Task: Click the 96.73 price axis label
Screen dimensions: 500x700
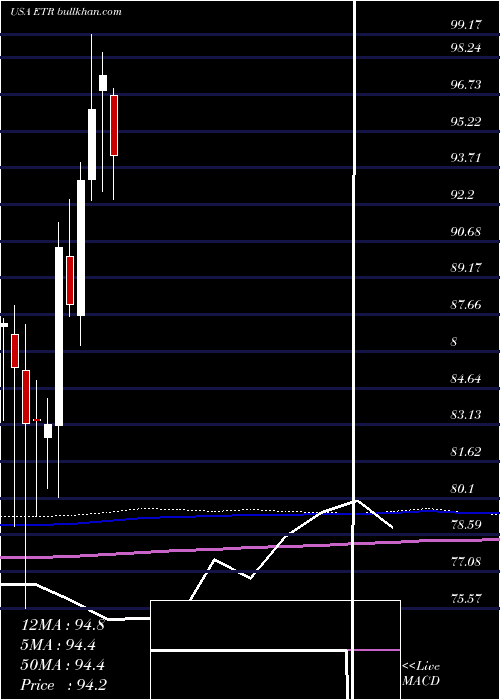Action: click(x=466, y=85)
